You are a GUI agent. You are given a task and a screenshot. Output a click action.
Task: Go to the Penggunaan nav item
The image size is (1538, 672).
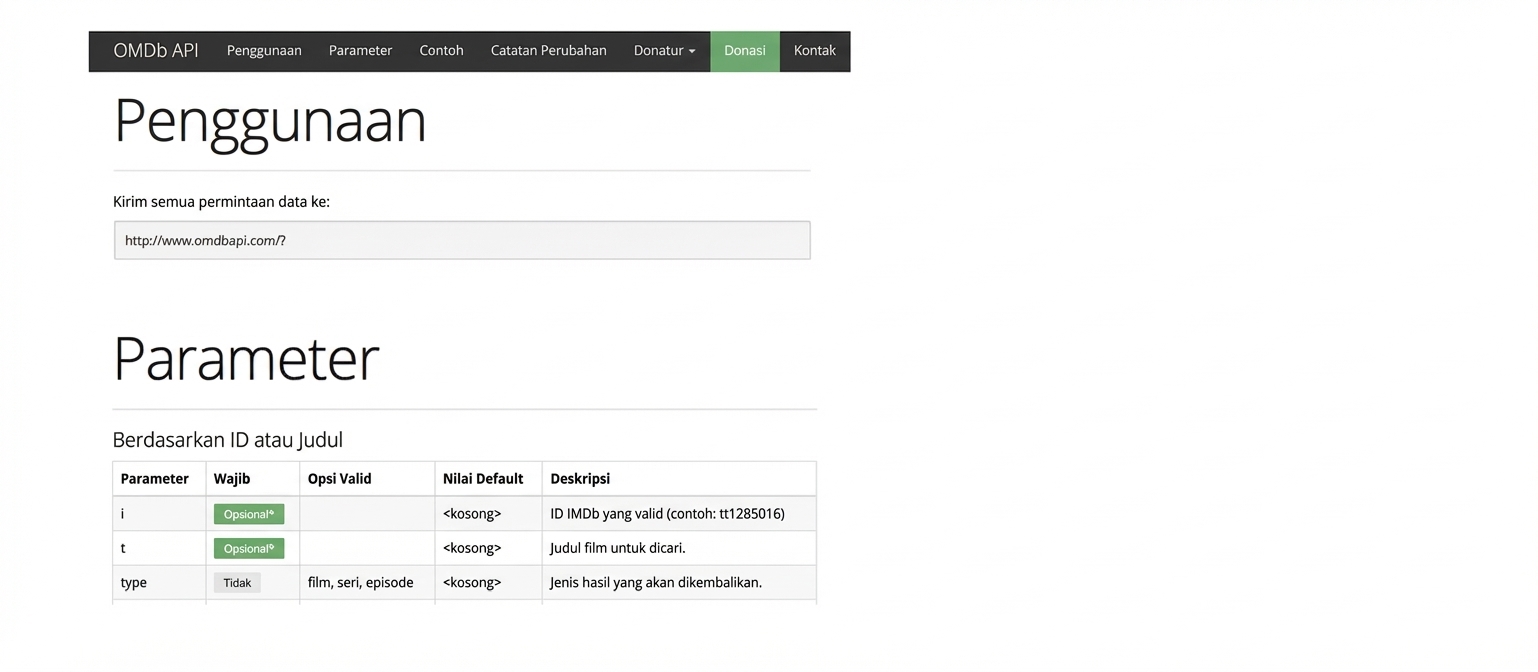pos(264,51)
